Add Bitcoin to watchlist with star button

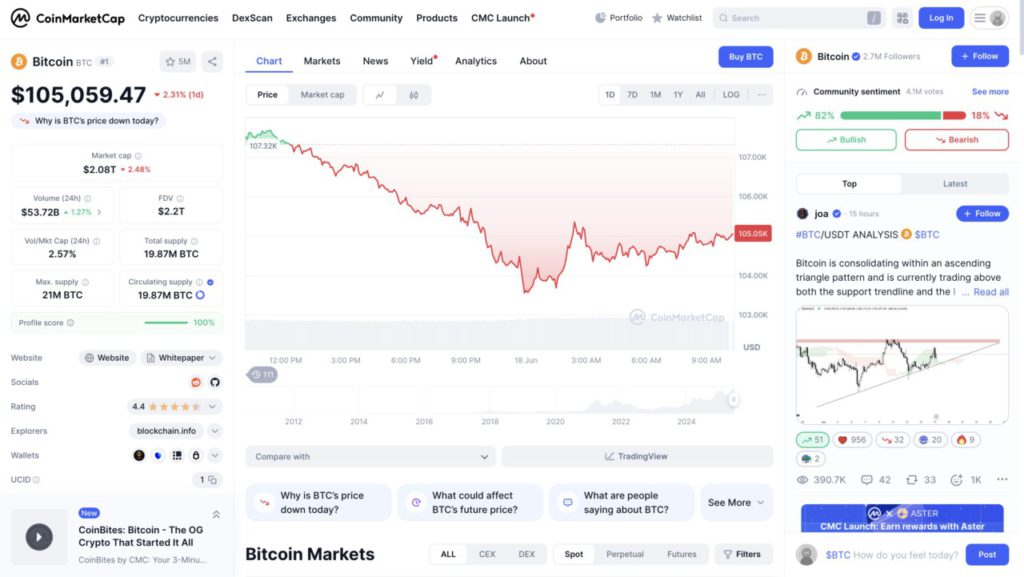click(178, 61)
